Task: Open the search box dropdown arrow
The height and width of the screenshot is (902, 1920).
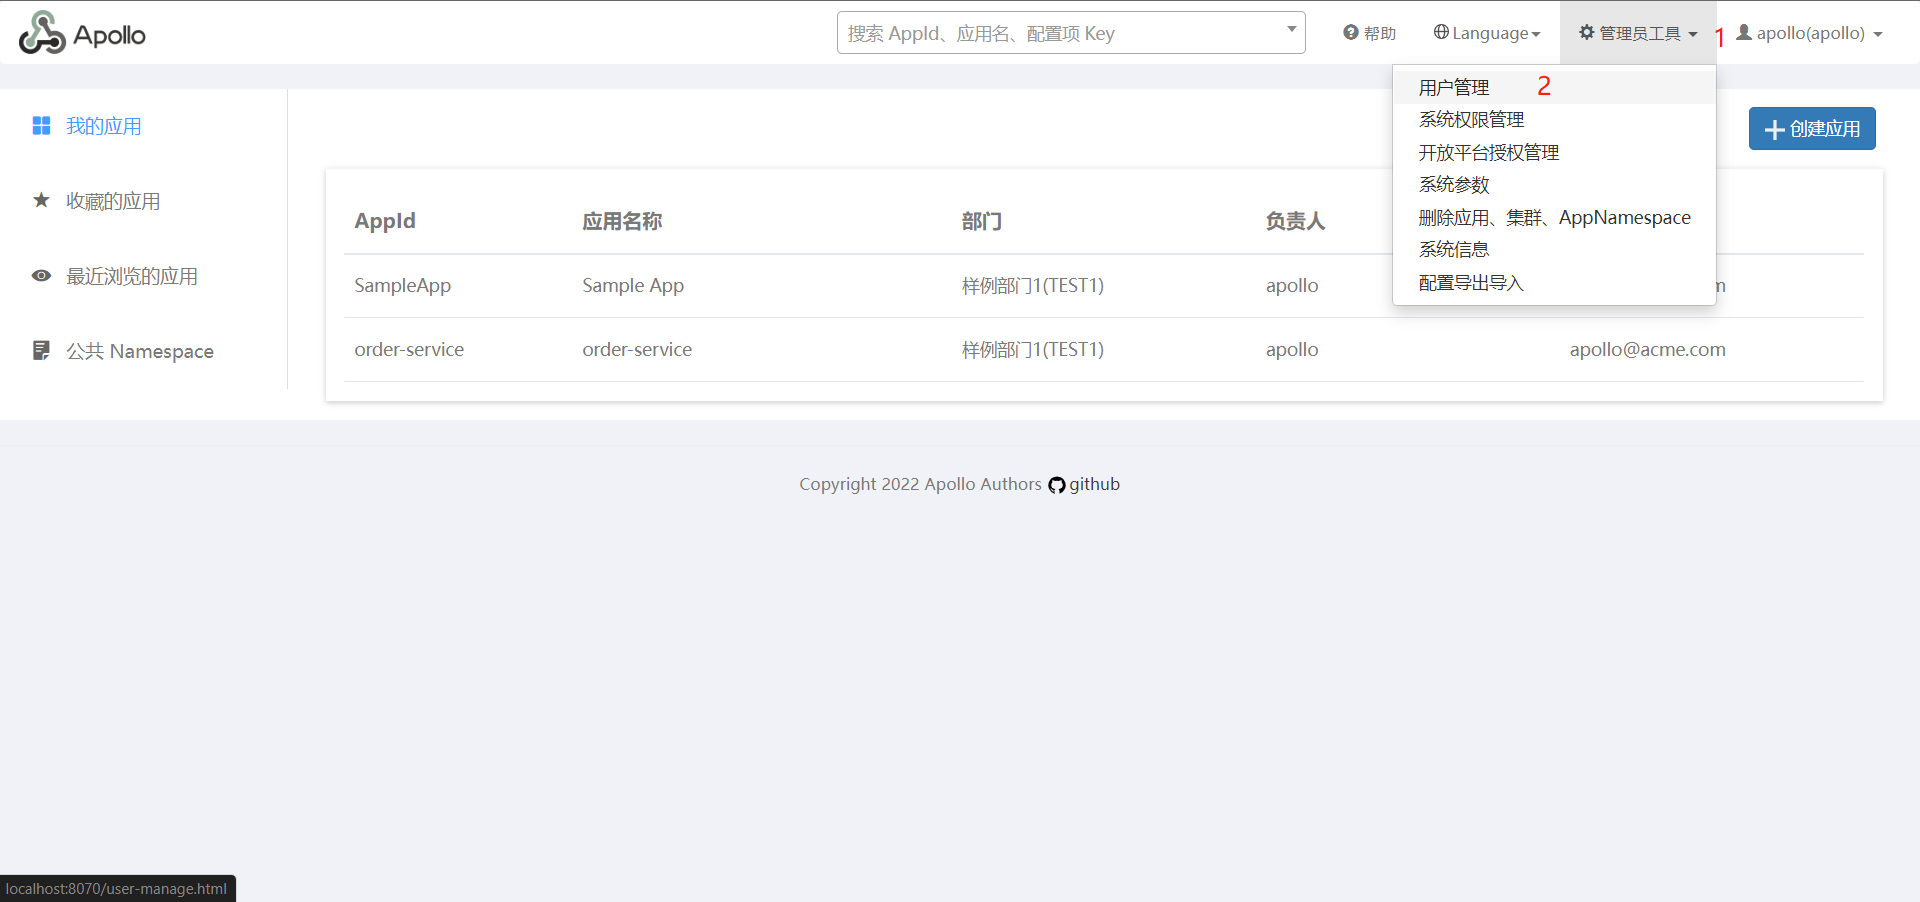Action: point(1291,30)
